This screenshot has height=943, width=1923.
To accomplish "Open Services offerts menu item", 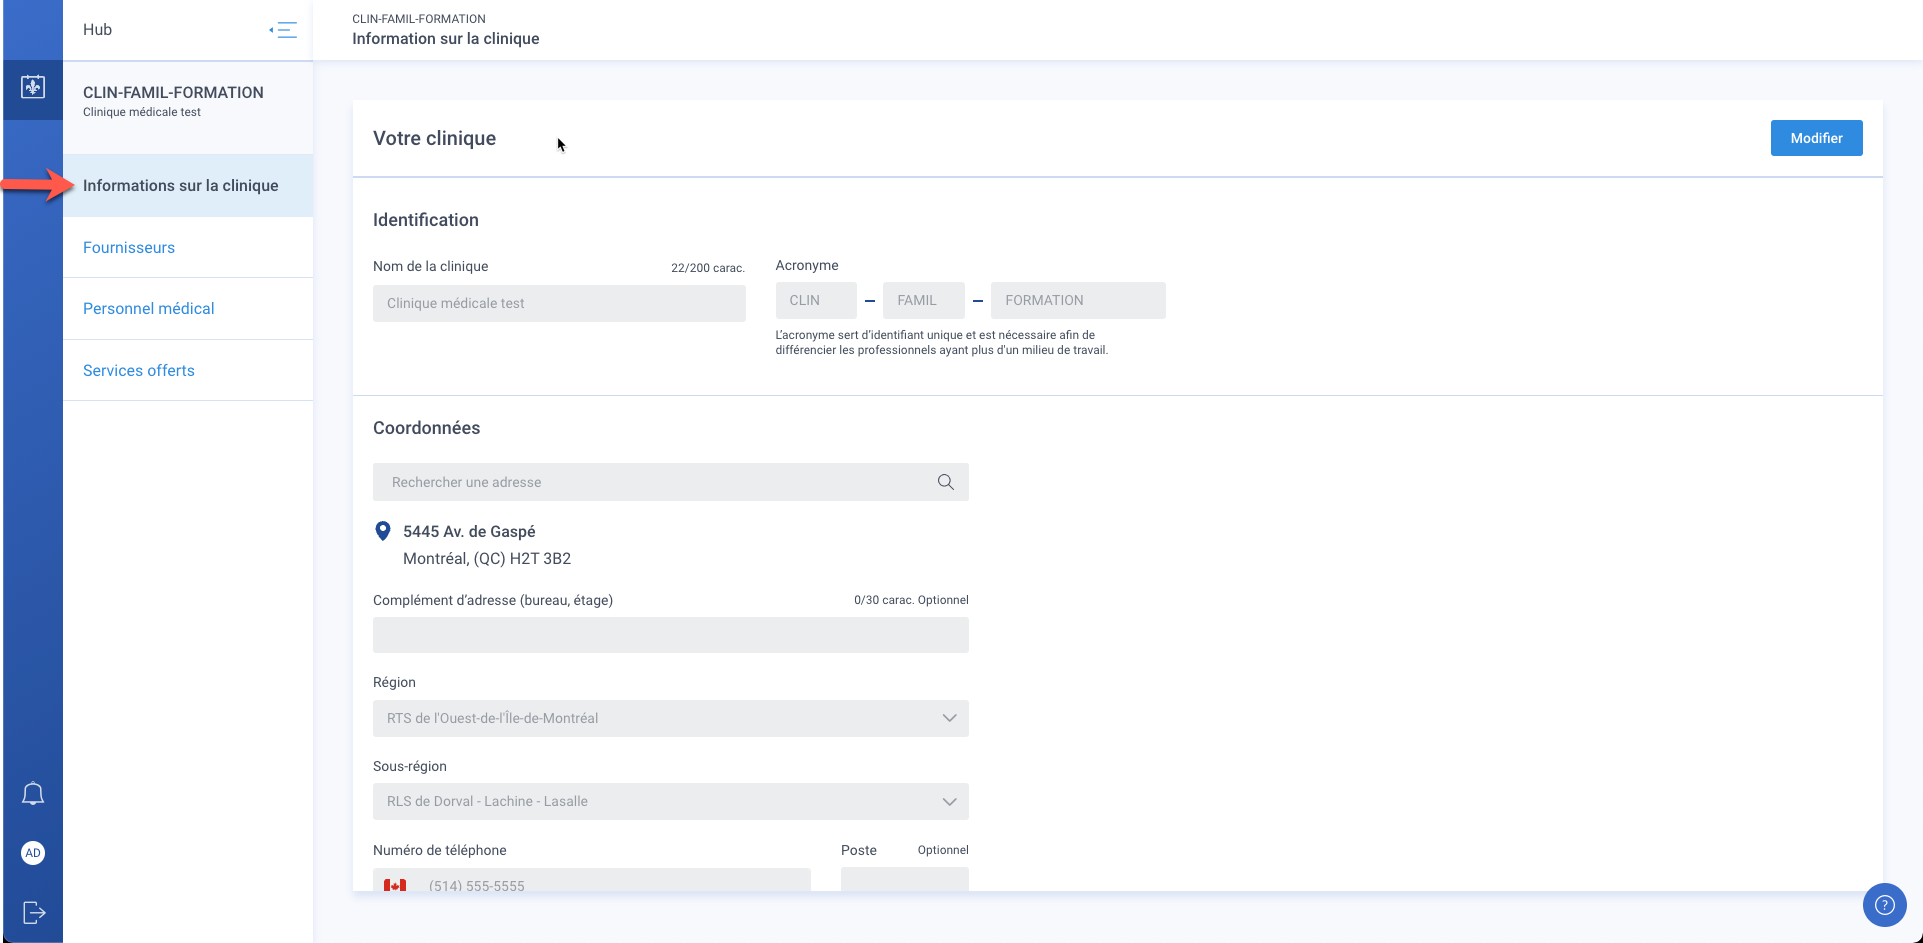I will 188,371.
